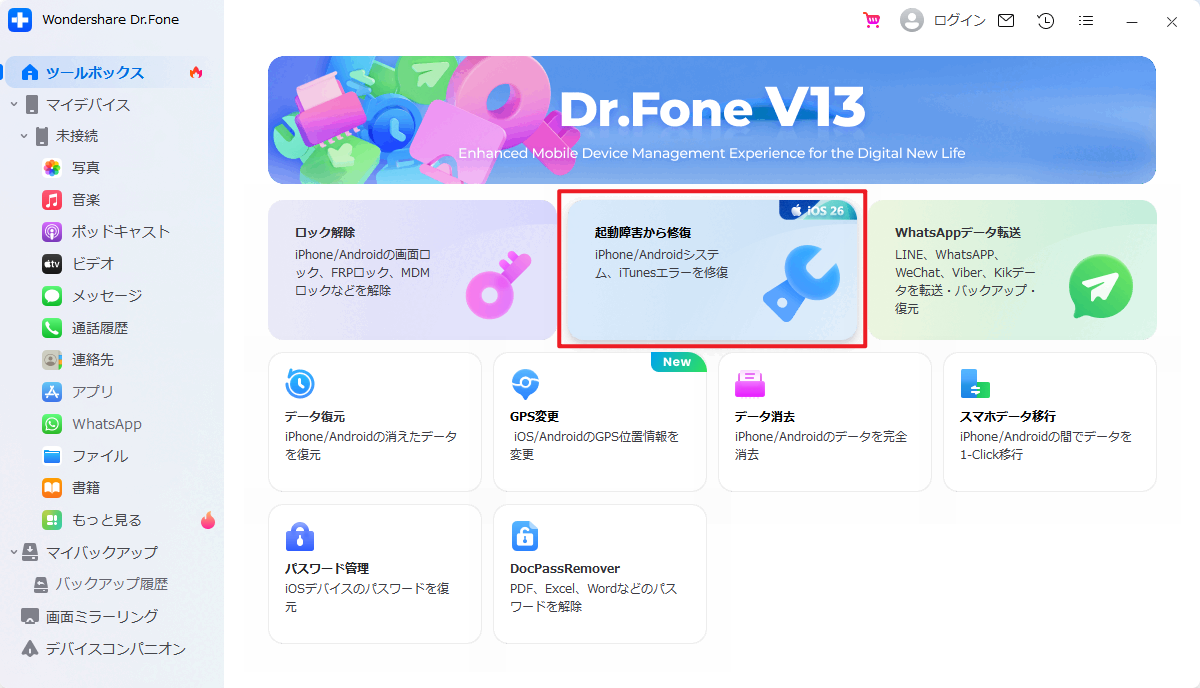Click the ツールボックス home icon
This screenshot has width=1200, height=688.
coord(30,72)
